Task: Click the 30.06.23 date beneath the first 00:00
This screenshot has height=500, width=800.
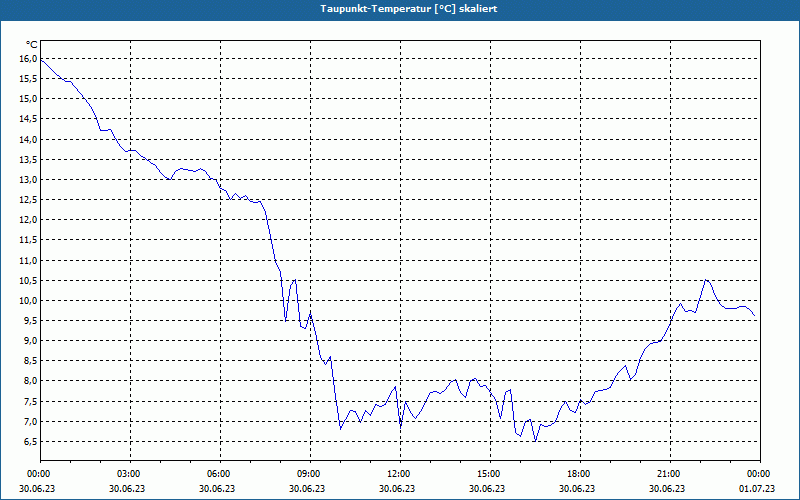Action: click(37, 488)
